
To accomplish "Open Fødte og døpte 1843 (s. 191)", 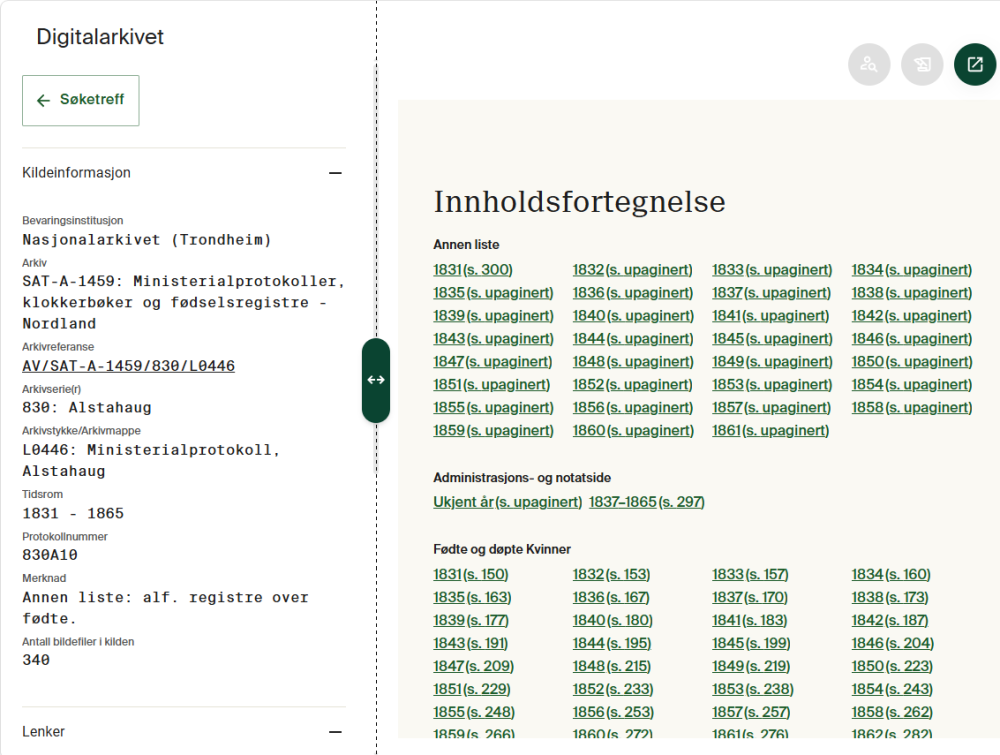I will pos(470,643).
